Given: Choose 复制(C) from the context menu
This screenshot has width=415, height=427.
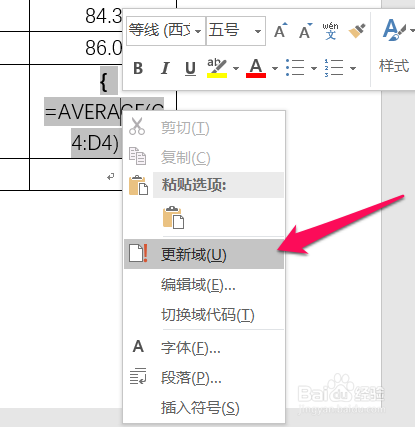Looking at the screenshot, I should (x=204, y=157).
